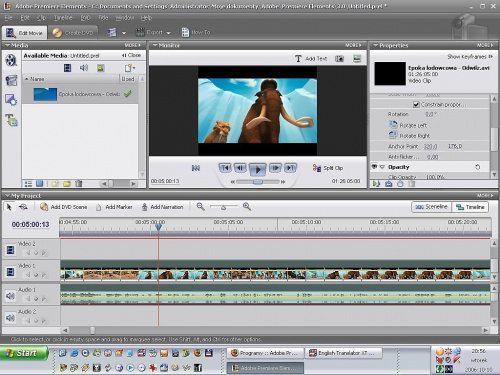Open the Title menu
Viewport: 500px width, 375px height.
pyautogui.click(x=103, y=18)
